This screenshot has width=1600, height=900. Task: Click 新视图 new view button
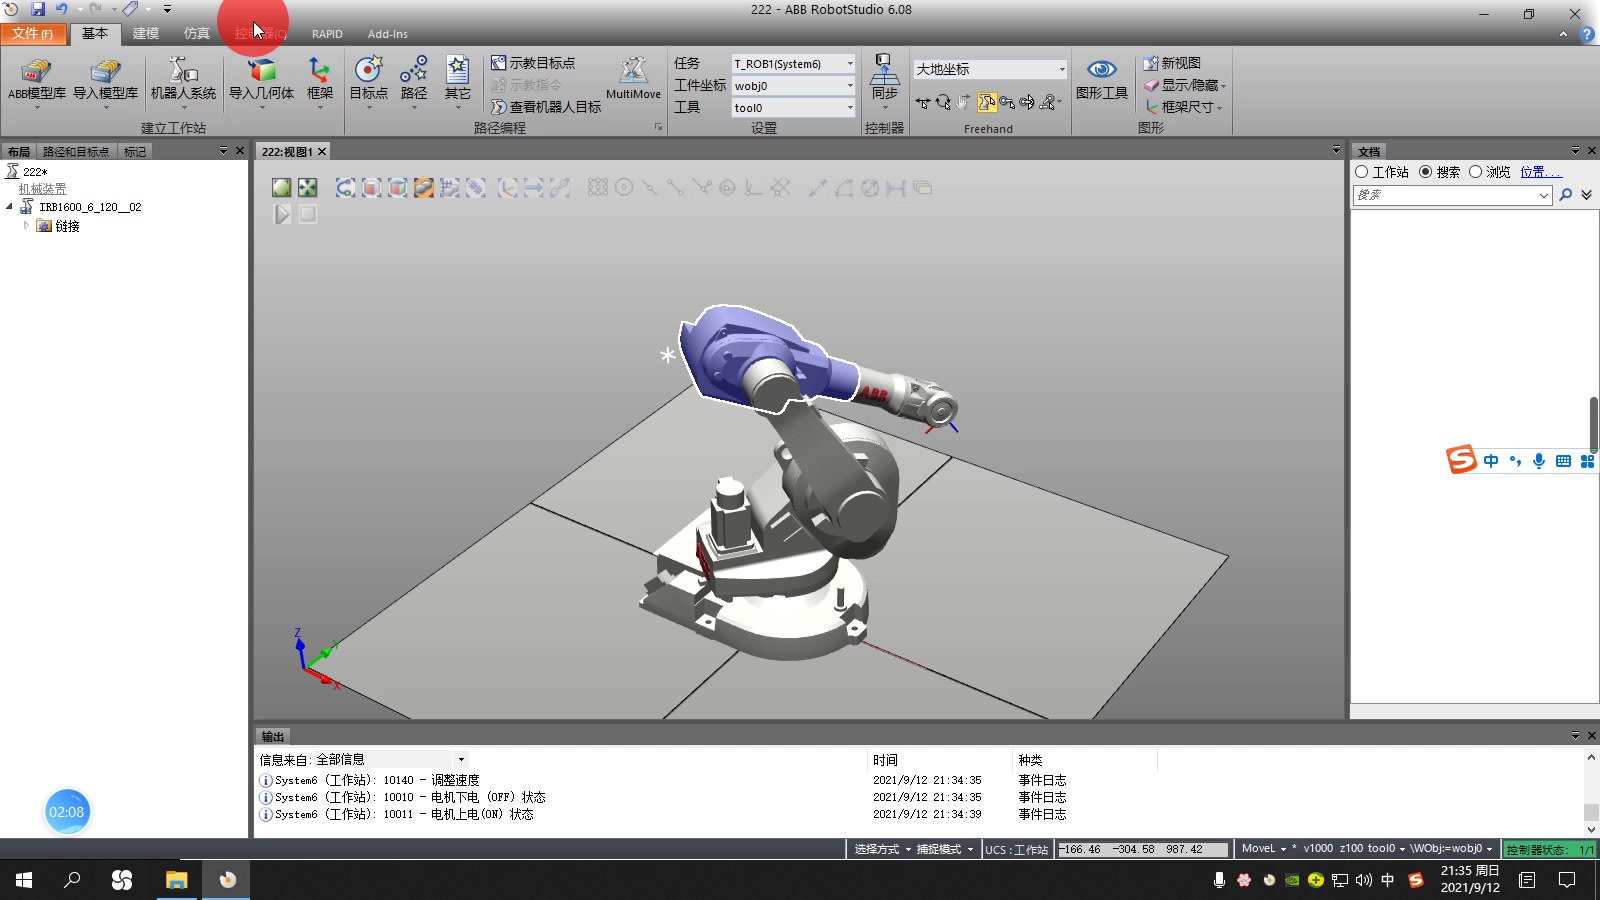tap(1172, 63)
